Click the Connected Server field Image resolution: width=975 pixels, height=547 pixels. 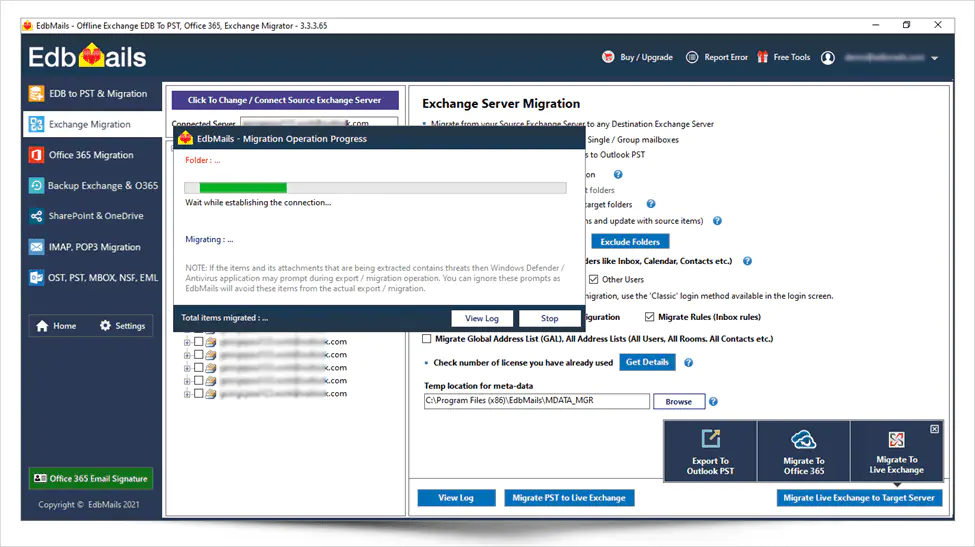(319, 123)
